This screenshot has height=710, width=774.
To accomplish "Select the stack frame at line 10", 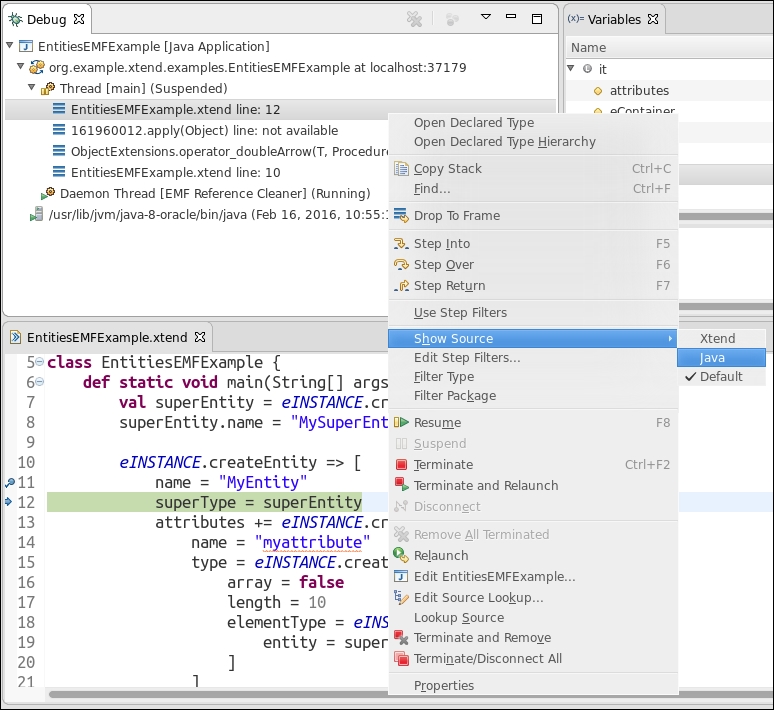I will pyautogui.click(x=175, y=173).
